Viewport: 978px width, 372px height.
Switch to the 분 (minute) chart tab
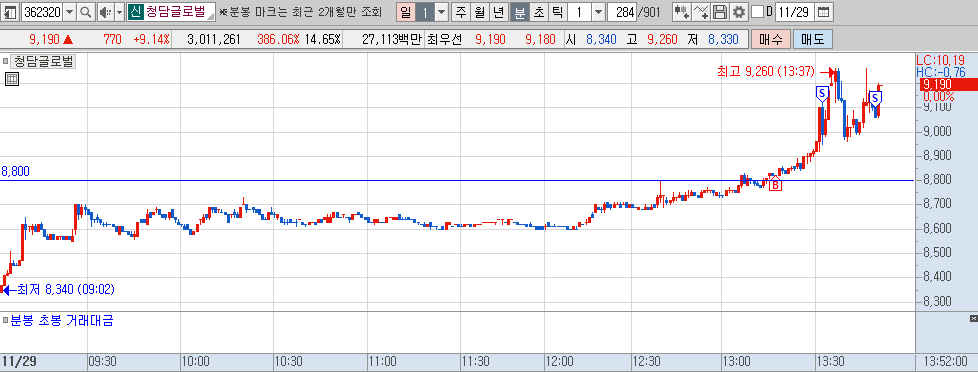(520, 11)
